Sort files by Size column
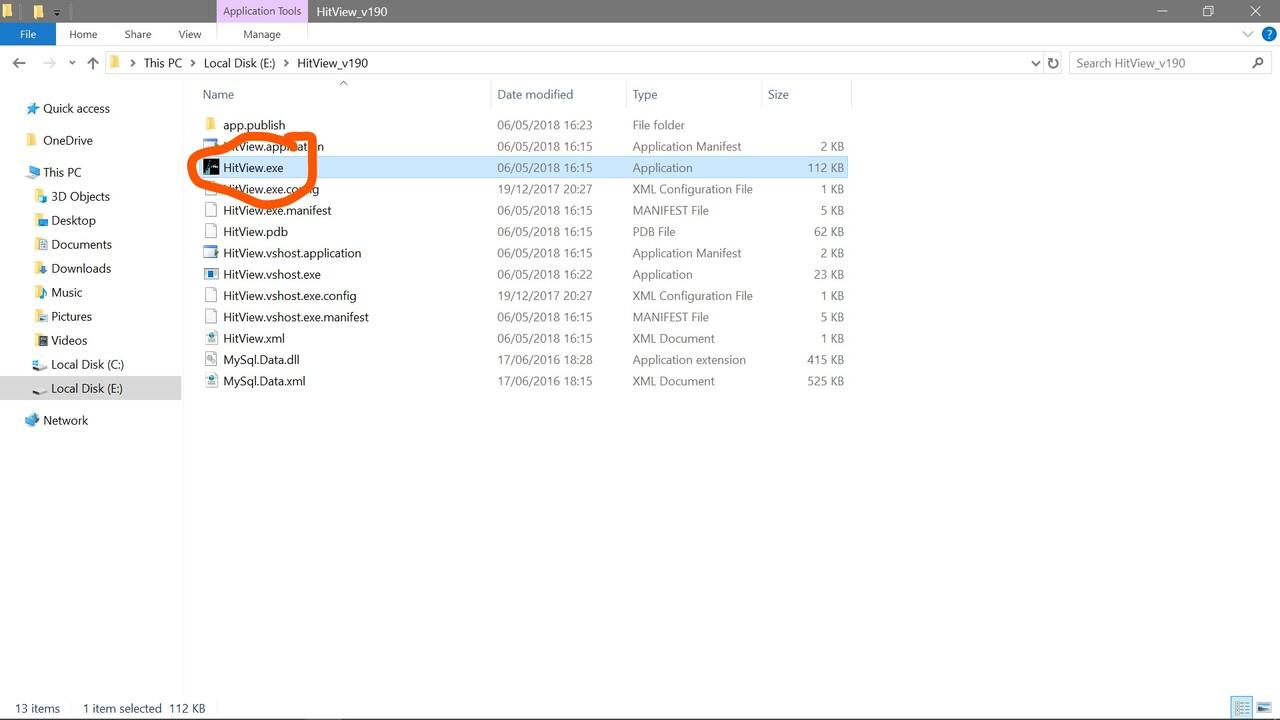The image size is (1280, 720). (x=778, y=95)
